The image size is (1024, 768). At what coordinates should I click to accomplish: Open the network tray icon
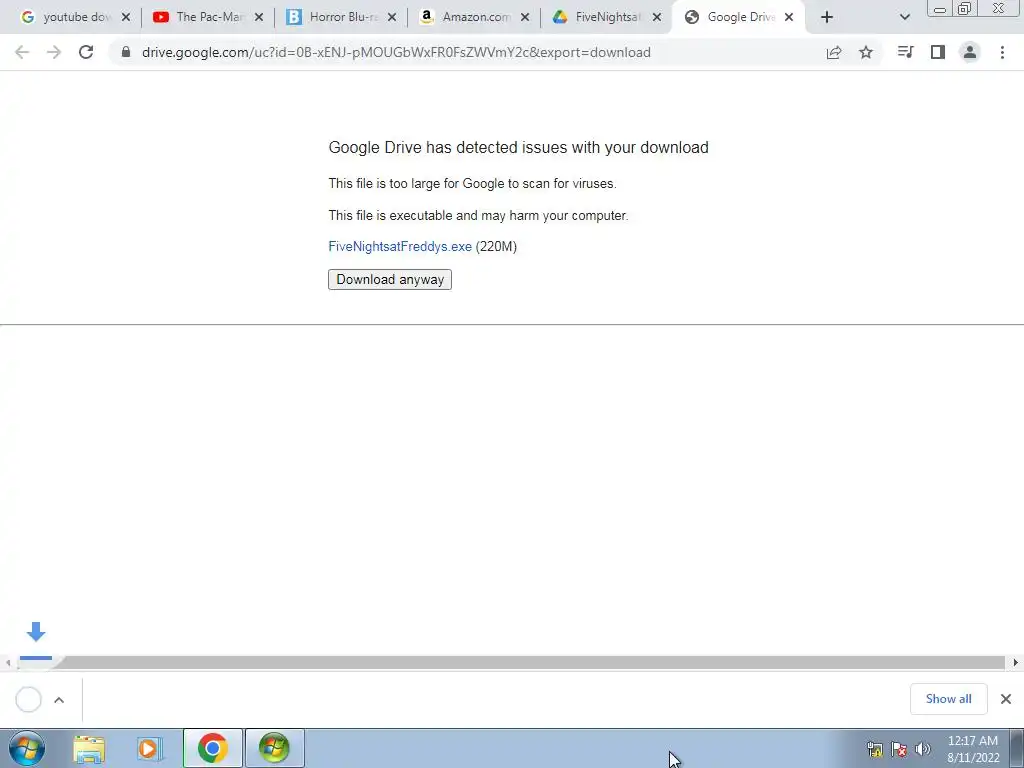click(x=875, y=749)
